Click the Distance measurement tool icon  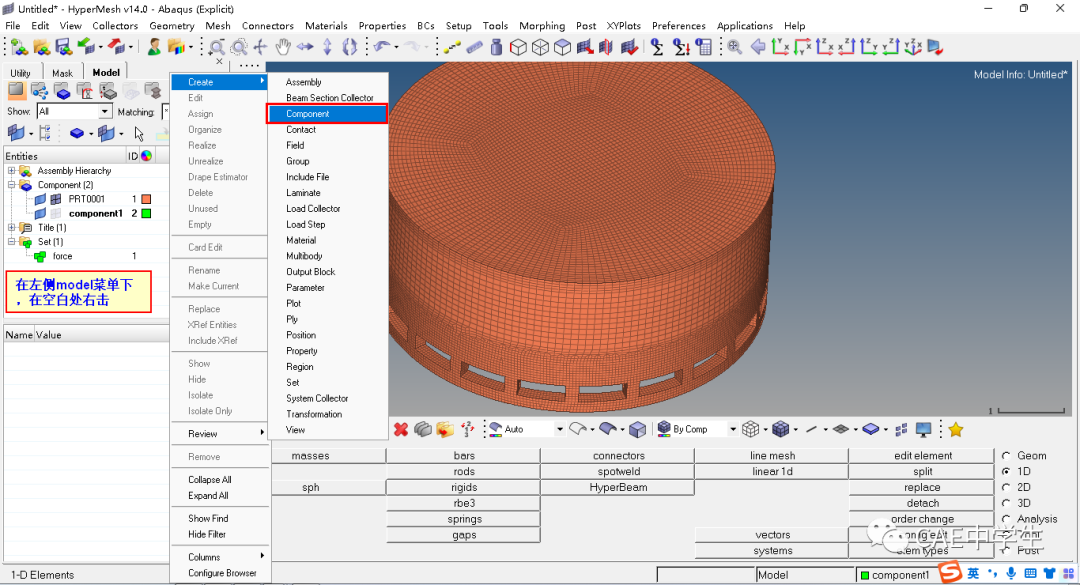[x=453, y=47]
